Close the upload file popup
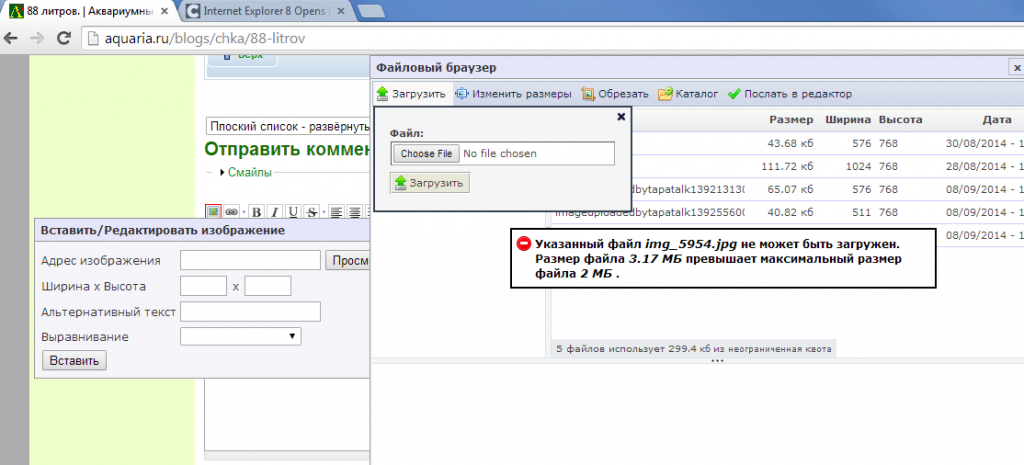Viewport: 1024px width, 465px height. coord(621,116)
